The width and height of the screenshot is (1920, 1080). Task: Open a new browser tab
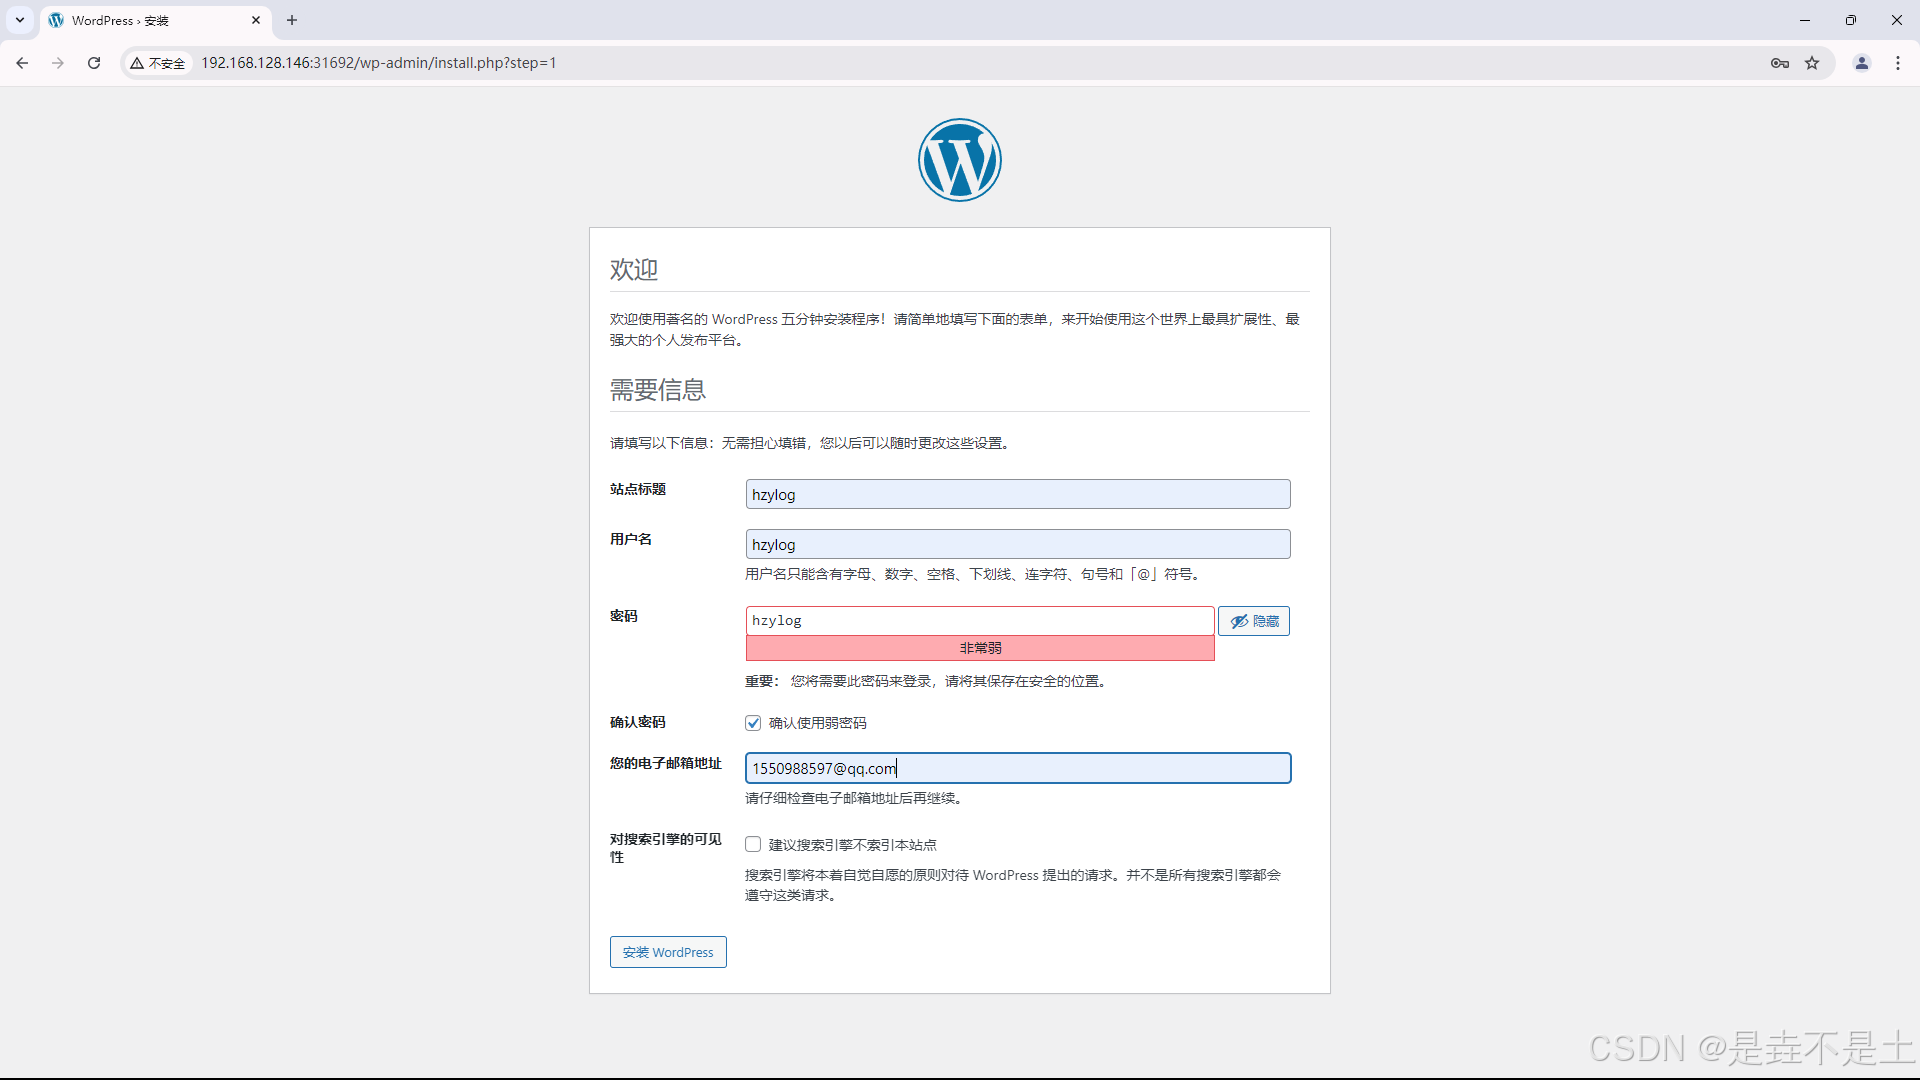point(292,20)
